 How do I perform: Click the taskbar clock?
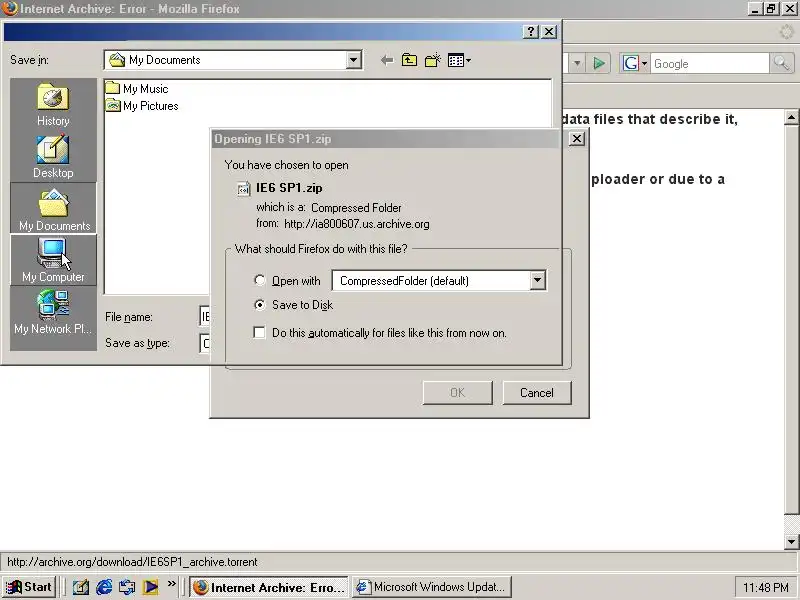coord(765,588)
